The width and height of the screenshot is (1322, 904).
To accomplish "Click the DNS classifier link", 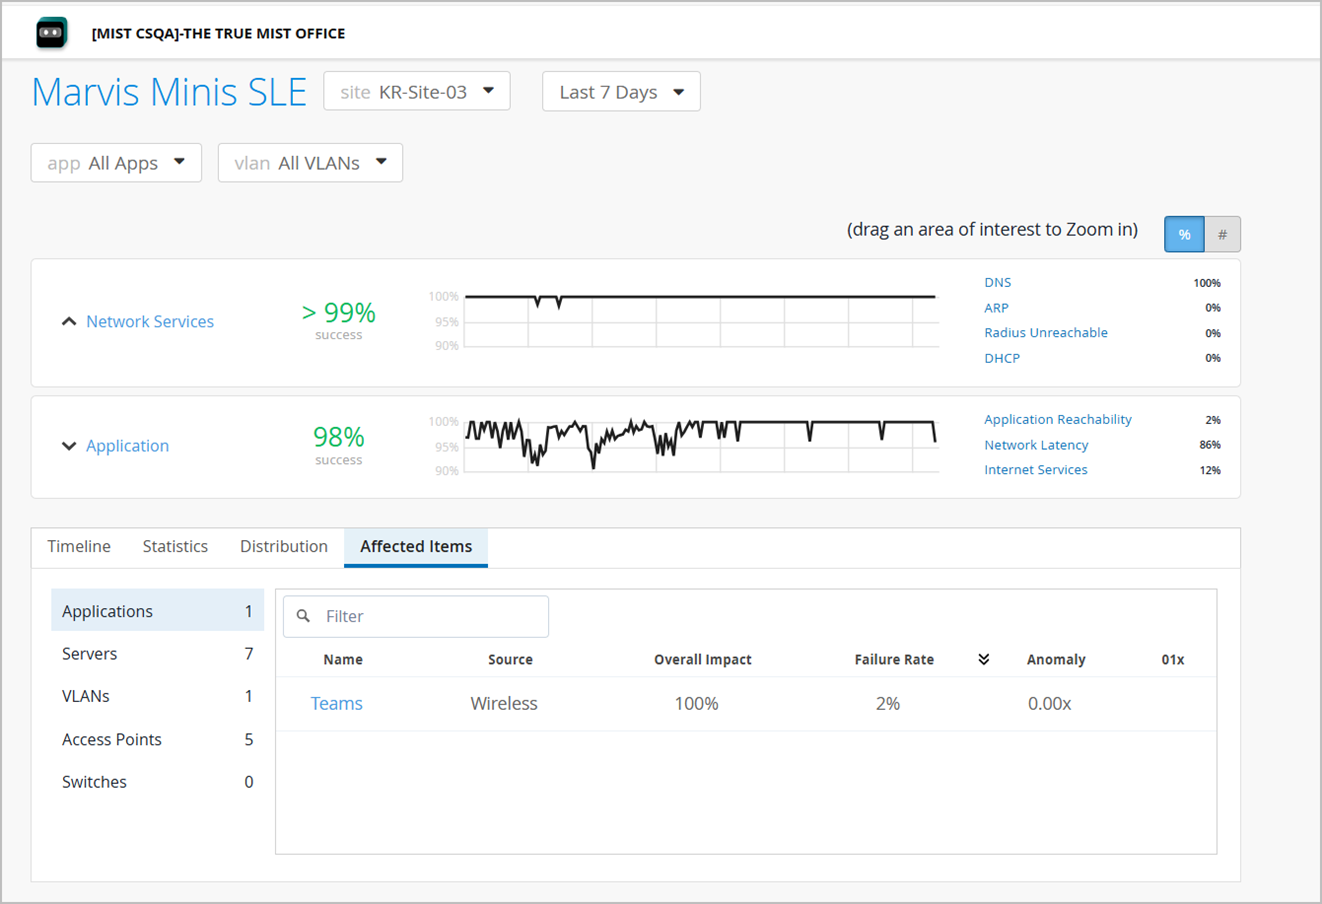I will click(997, 282).
